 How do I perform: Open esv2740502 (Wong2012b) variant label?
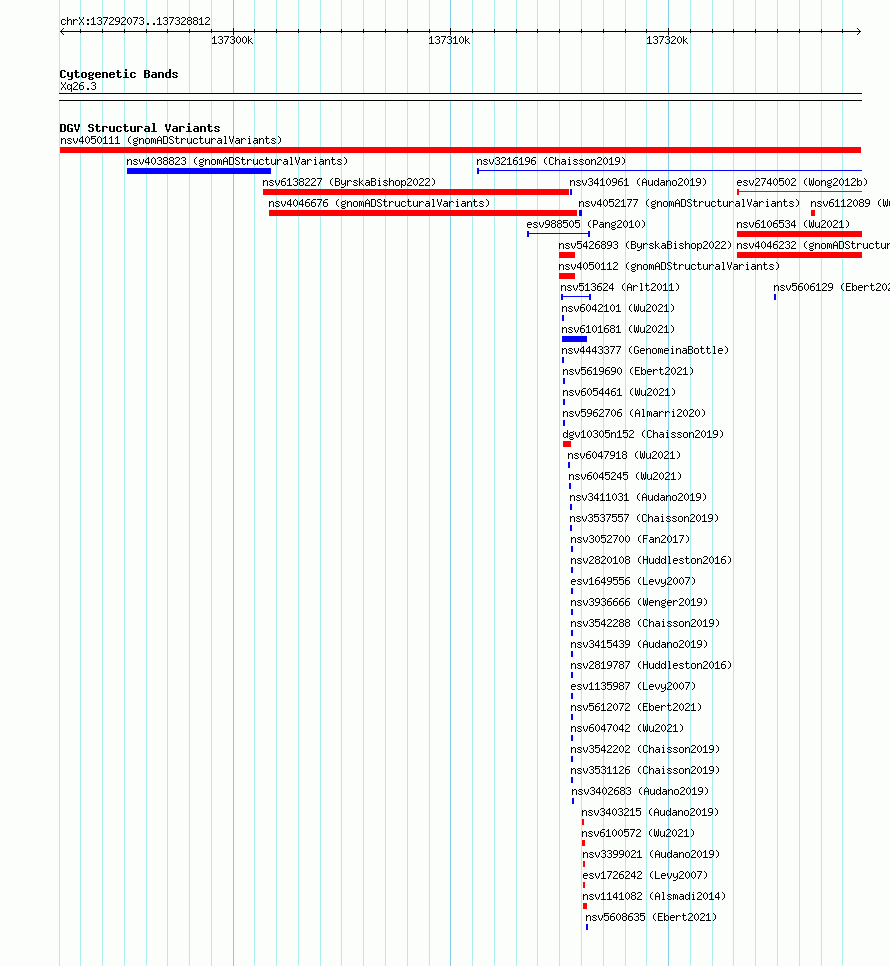click(802, 182)
